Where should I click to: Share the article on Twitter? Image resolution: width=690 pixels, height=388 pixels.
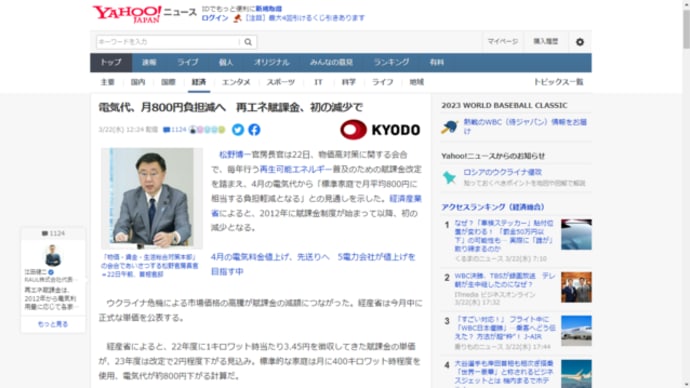pyautogui.click(x=238, y=130)
